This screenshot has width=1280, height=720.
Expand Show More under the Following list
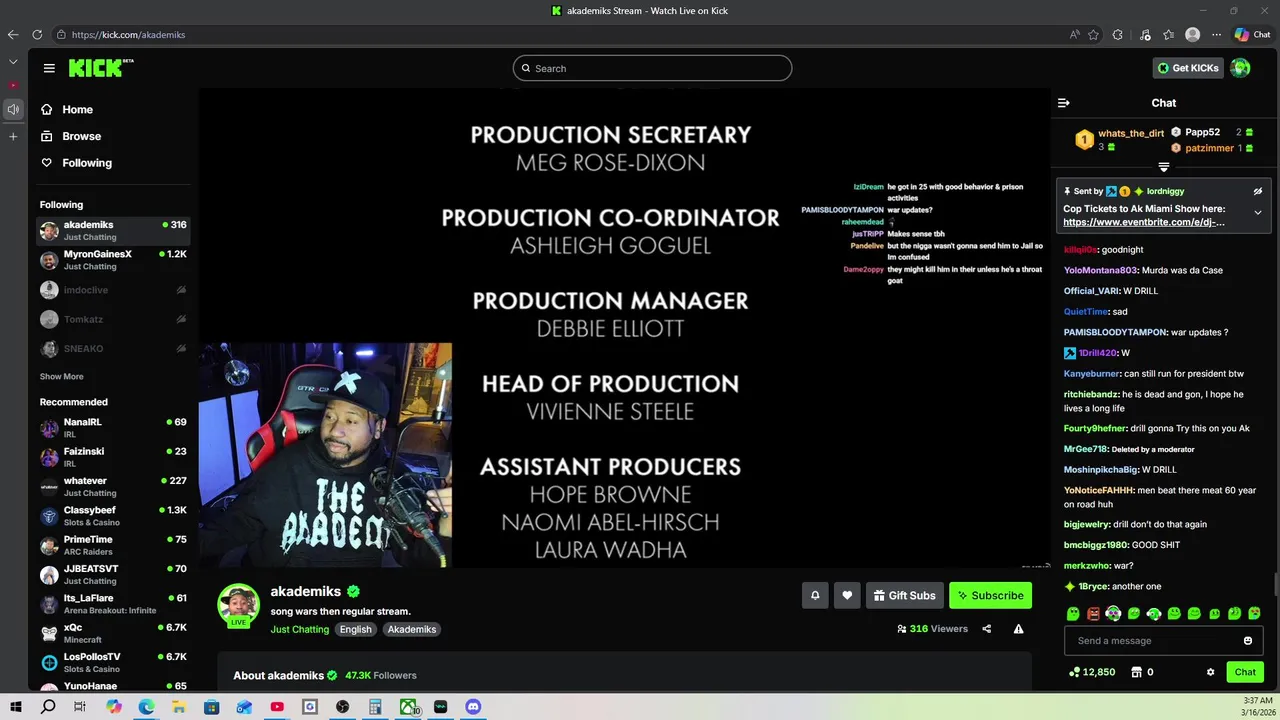pyautogui.click(x=62, y=377)
